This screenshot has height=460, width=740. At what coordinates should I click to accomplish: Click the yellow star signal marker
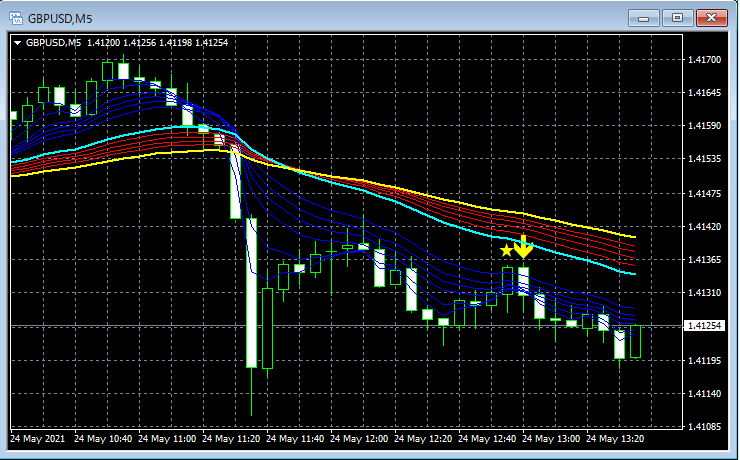coord(506,250)
